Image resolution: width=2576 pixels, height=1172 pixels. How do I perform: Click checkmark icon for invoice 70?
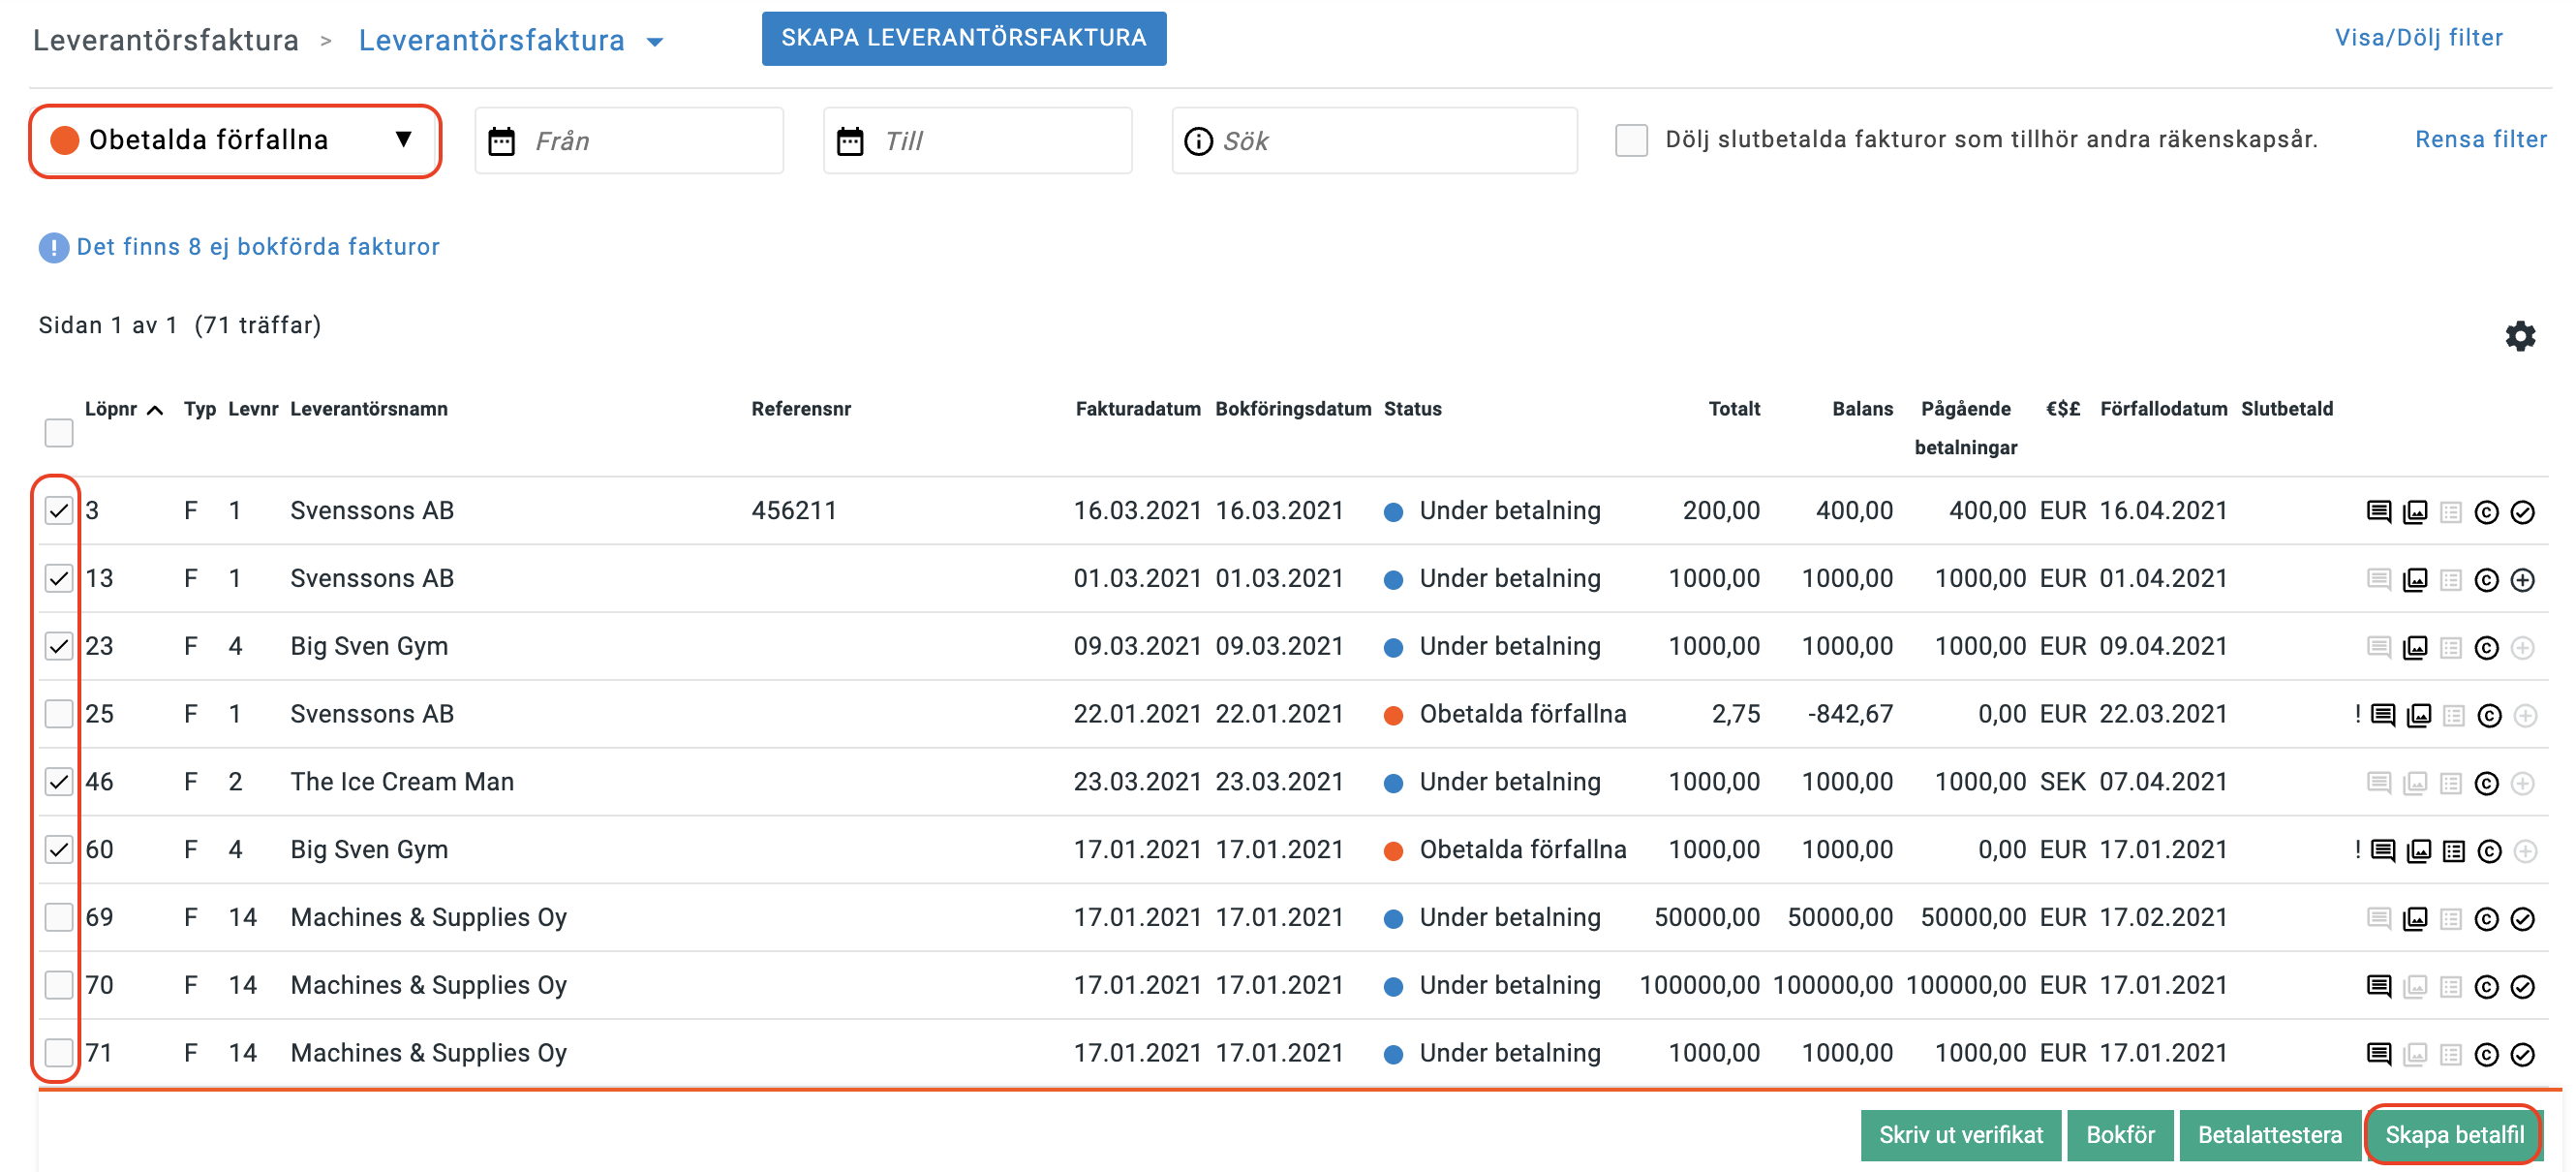point(2522,987)
